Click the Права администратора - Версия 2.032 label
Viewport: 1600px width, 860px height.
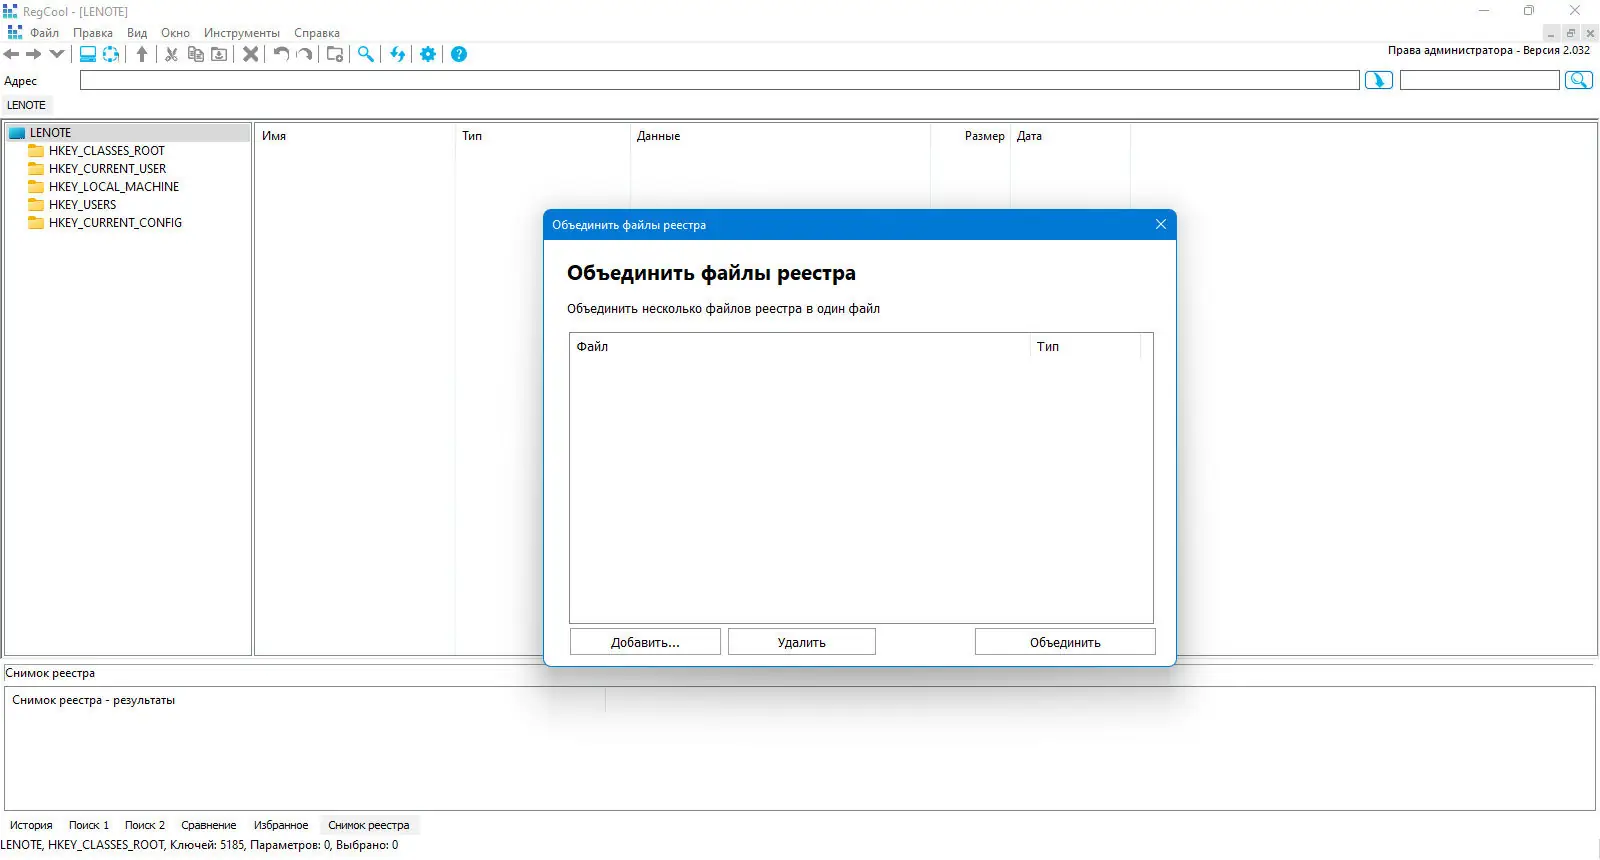(1488, 50)
